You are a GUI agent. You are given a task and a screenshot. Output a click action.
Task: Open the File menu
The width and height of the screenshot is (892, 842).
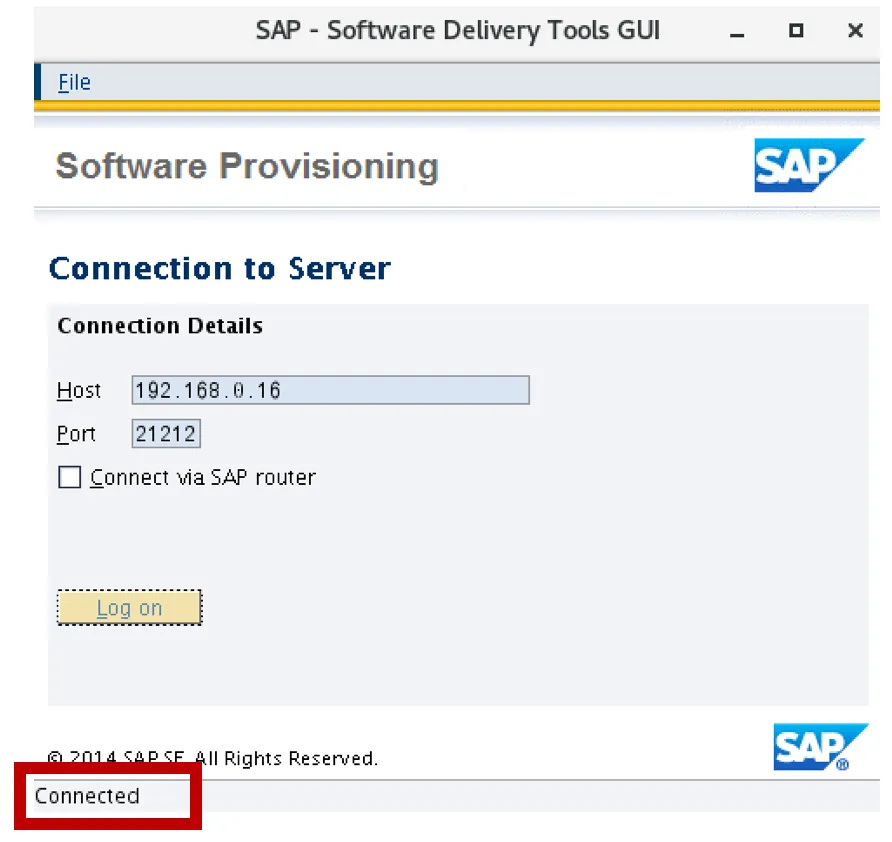coord(74,83)
